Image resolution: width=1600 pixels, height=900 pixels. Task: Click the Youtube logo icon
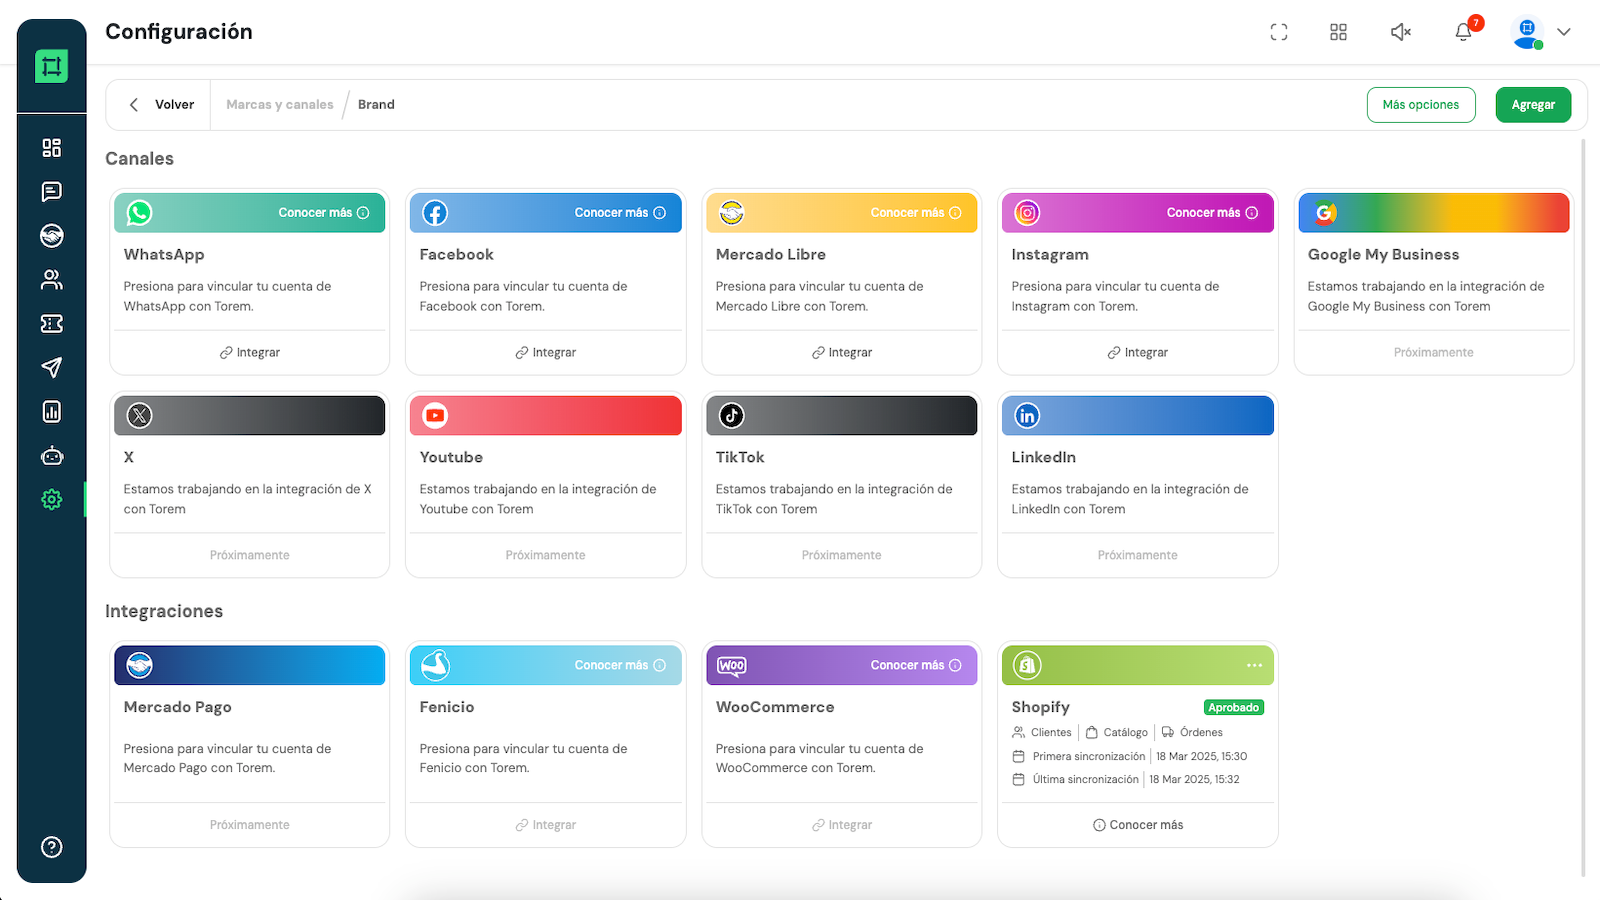point(435,416)
